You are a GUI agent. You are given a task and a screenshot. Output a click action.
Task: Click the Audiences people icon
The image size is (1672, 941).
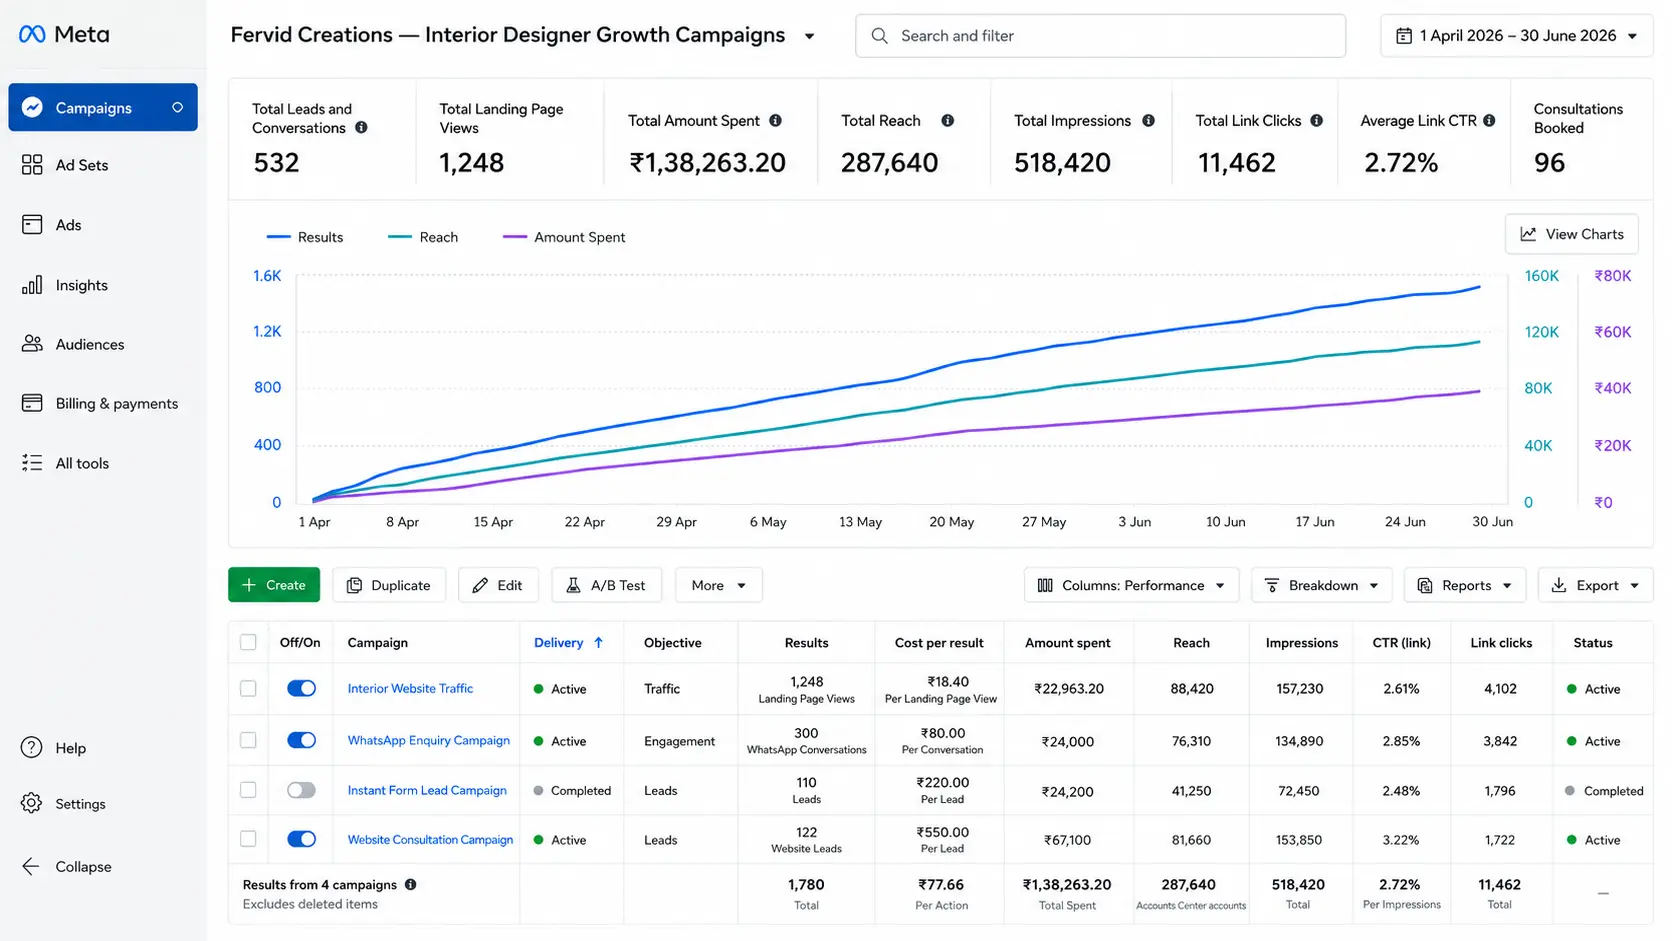click(x=32, y=344)
